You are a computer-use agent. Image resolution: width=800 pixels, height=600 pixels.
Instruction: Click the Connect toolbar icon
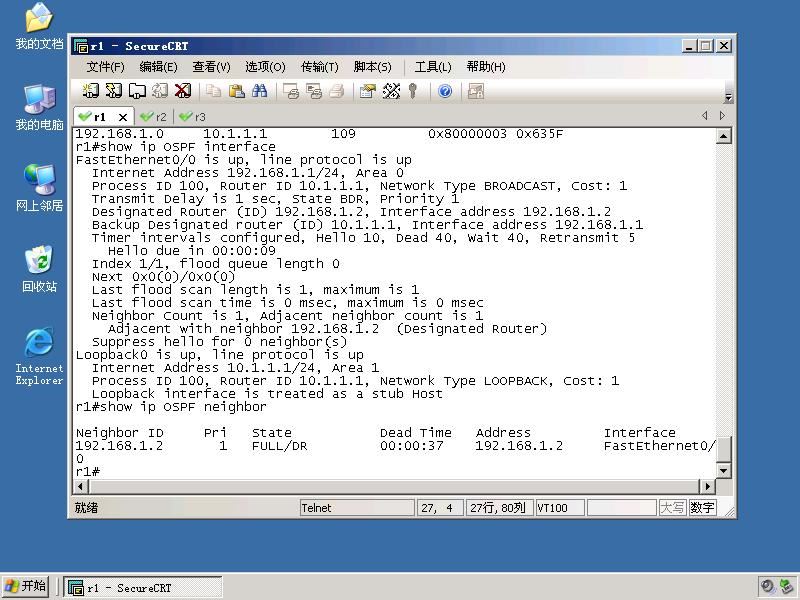pyautogui.click(x=90, y=91)
